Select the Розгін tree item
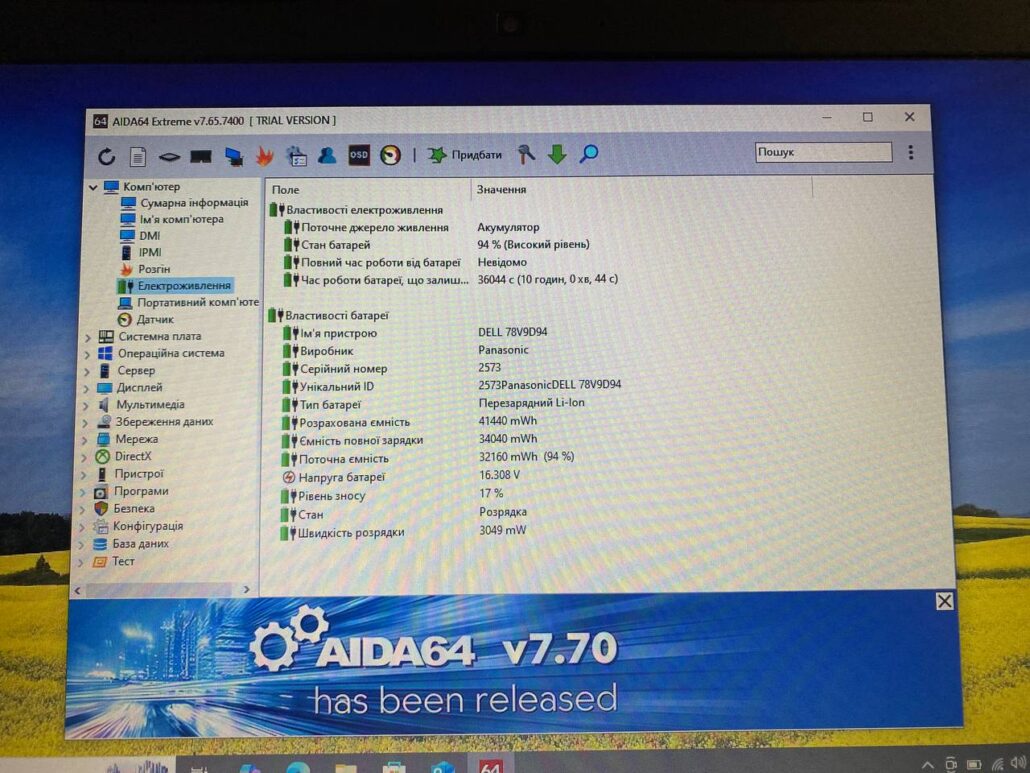This screenshot has height=773, width=1030. click(145, 269)
